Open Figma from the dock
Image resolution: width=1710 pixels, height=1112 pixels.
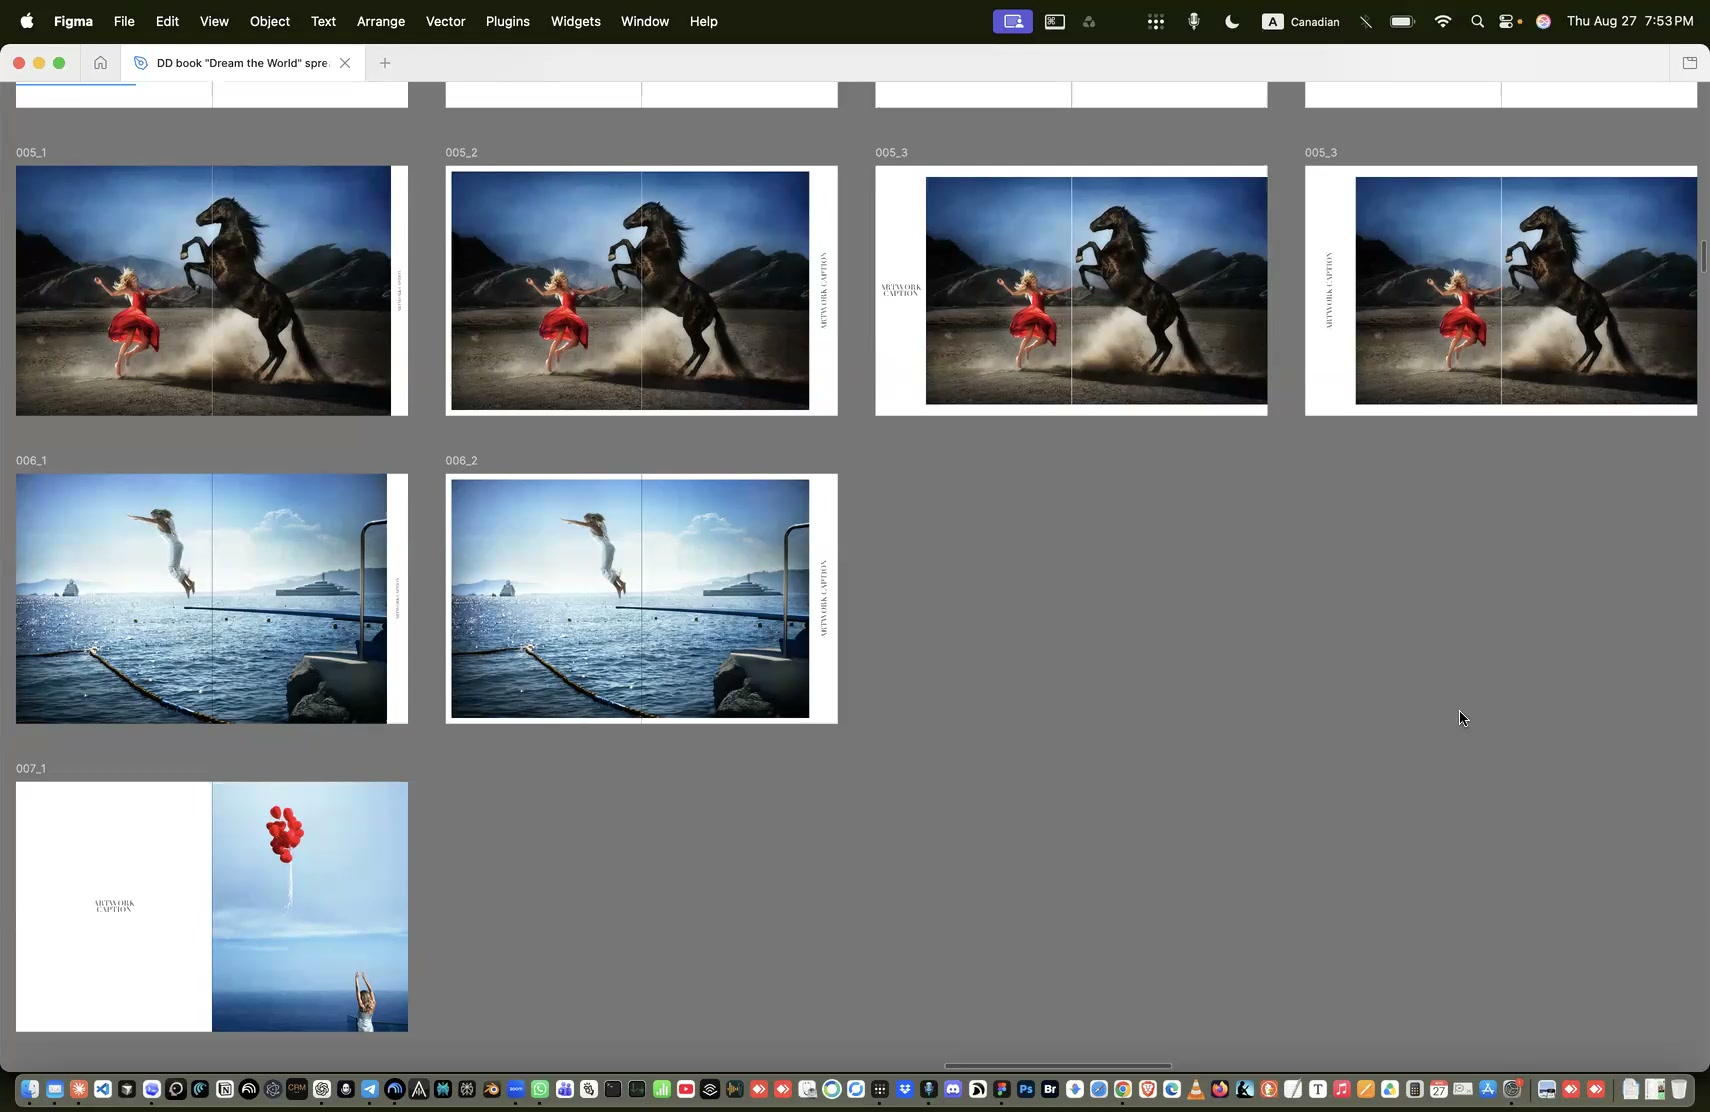(x=1002, y=1089)
